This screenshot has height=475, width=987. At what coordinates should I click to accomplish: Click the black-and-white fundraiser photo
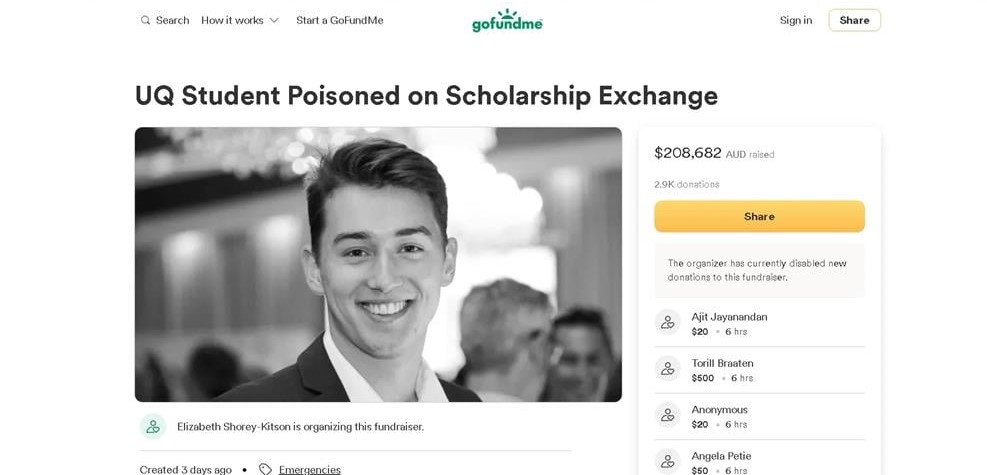[x=378, y=264]
